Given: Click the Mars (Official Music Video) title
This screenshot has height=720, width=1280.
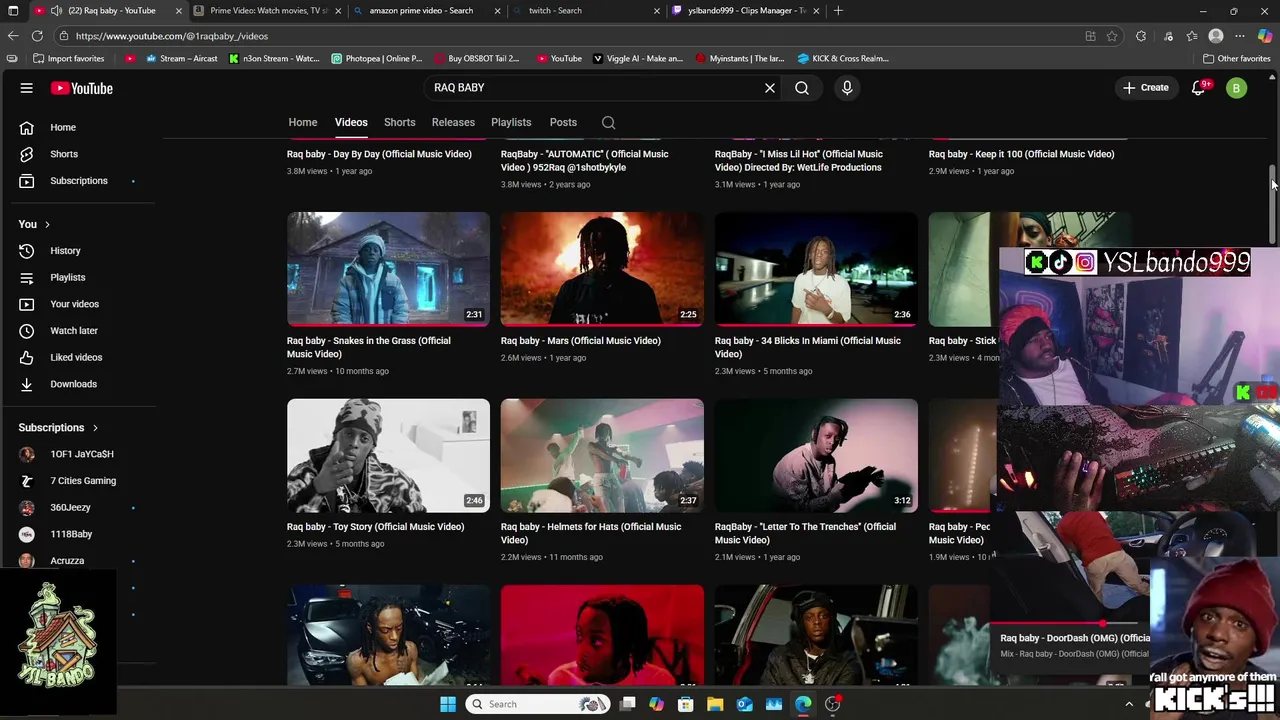Looking at the screenshot, I should pos(581,341).
